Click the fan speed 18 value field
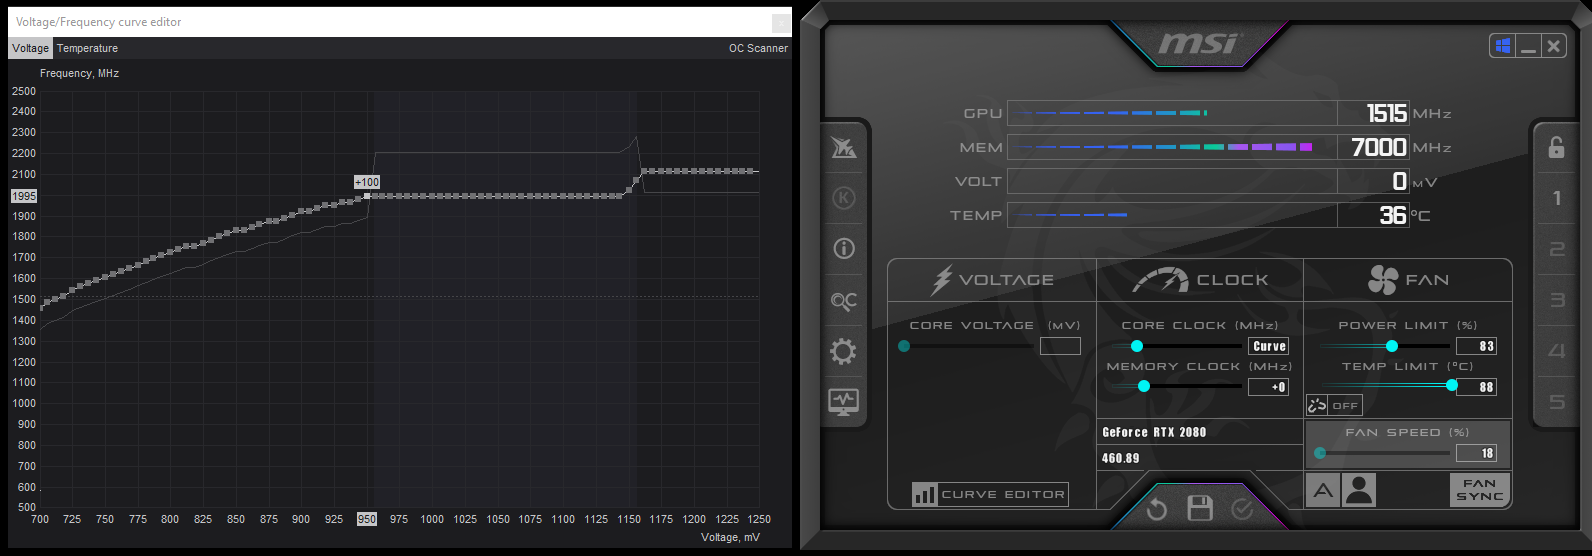The image size is (1592, 556). point(1476,453)
